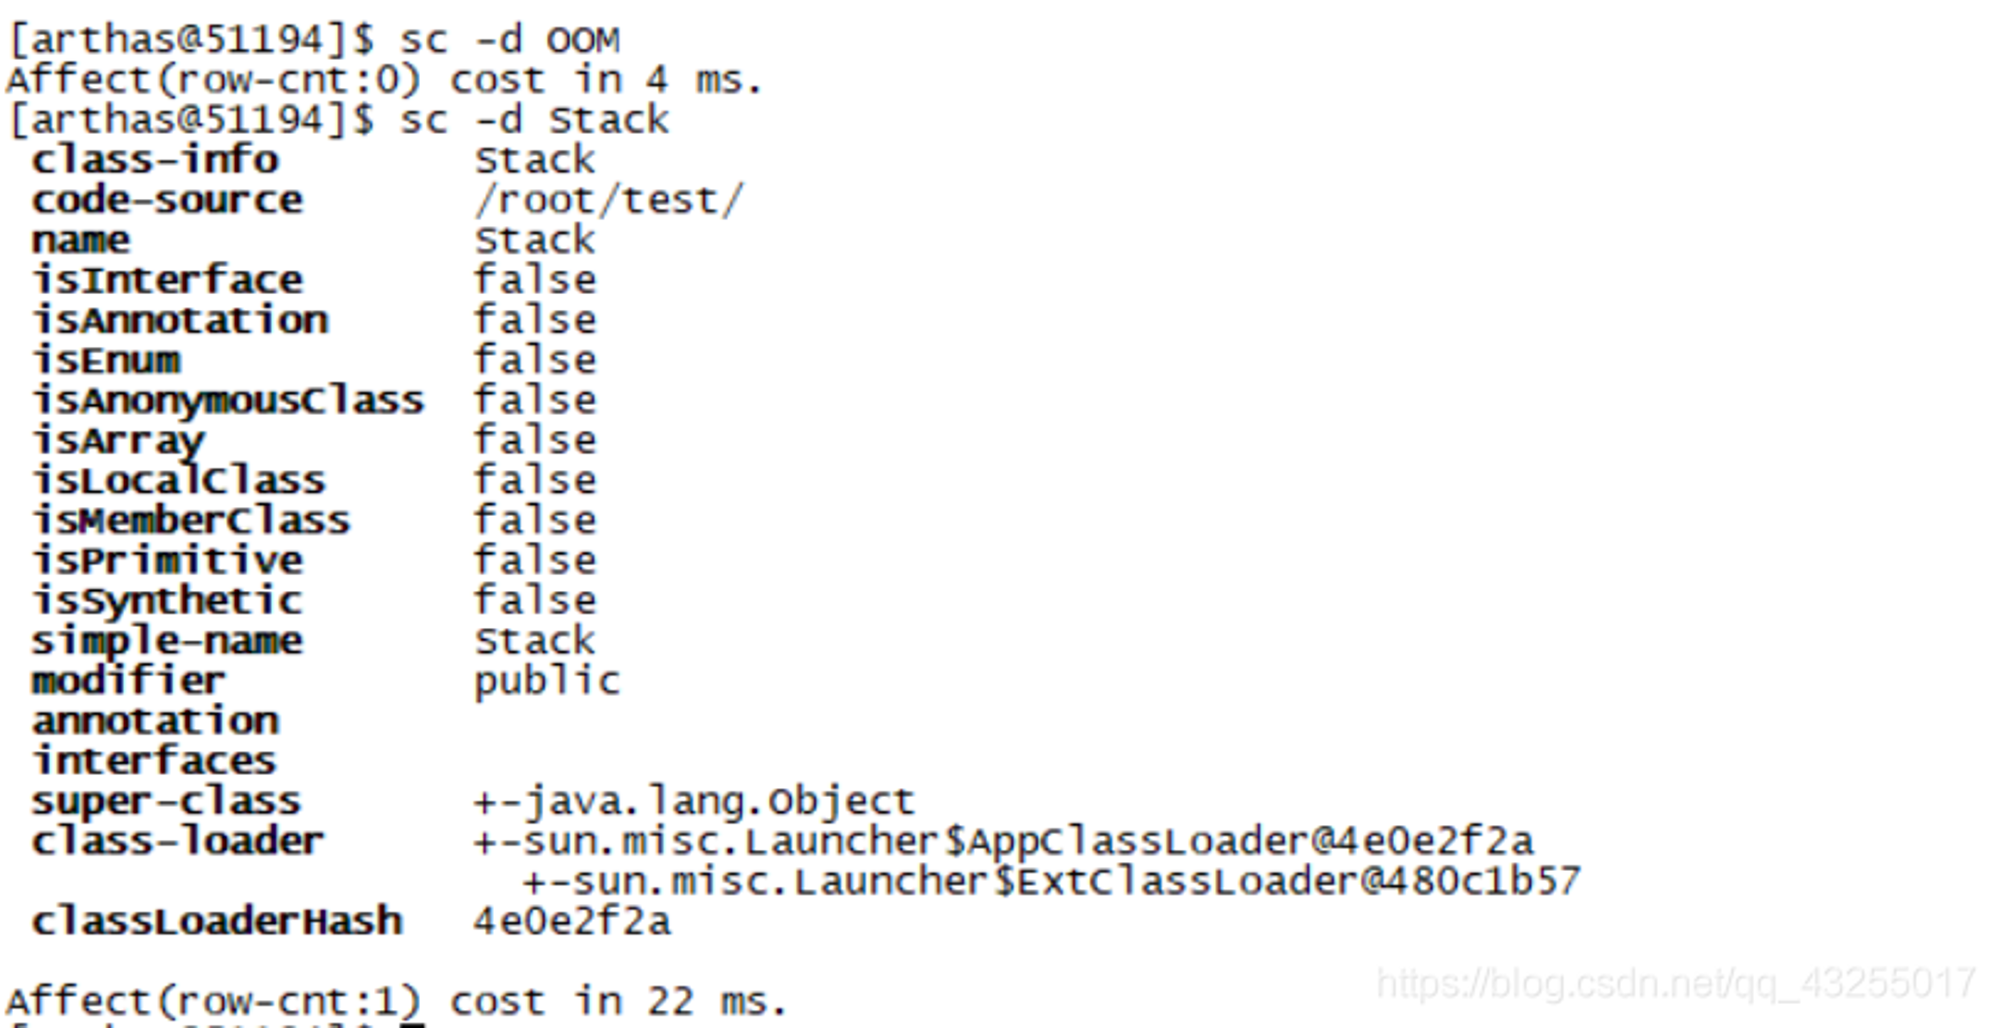Image resolution: width=2000 pixels, height=1028 pixels.
Task: Select the isInterface false value
Action: (x=535, y=280)
